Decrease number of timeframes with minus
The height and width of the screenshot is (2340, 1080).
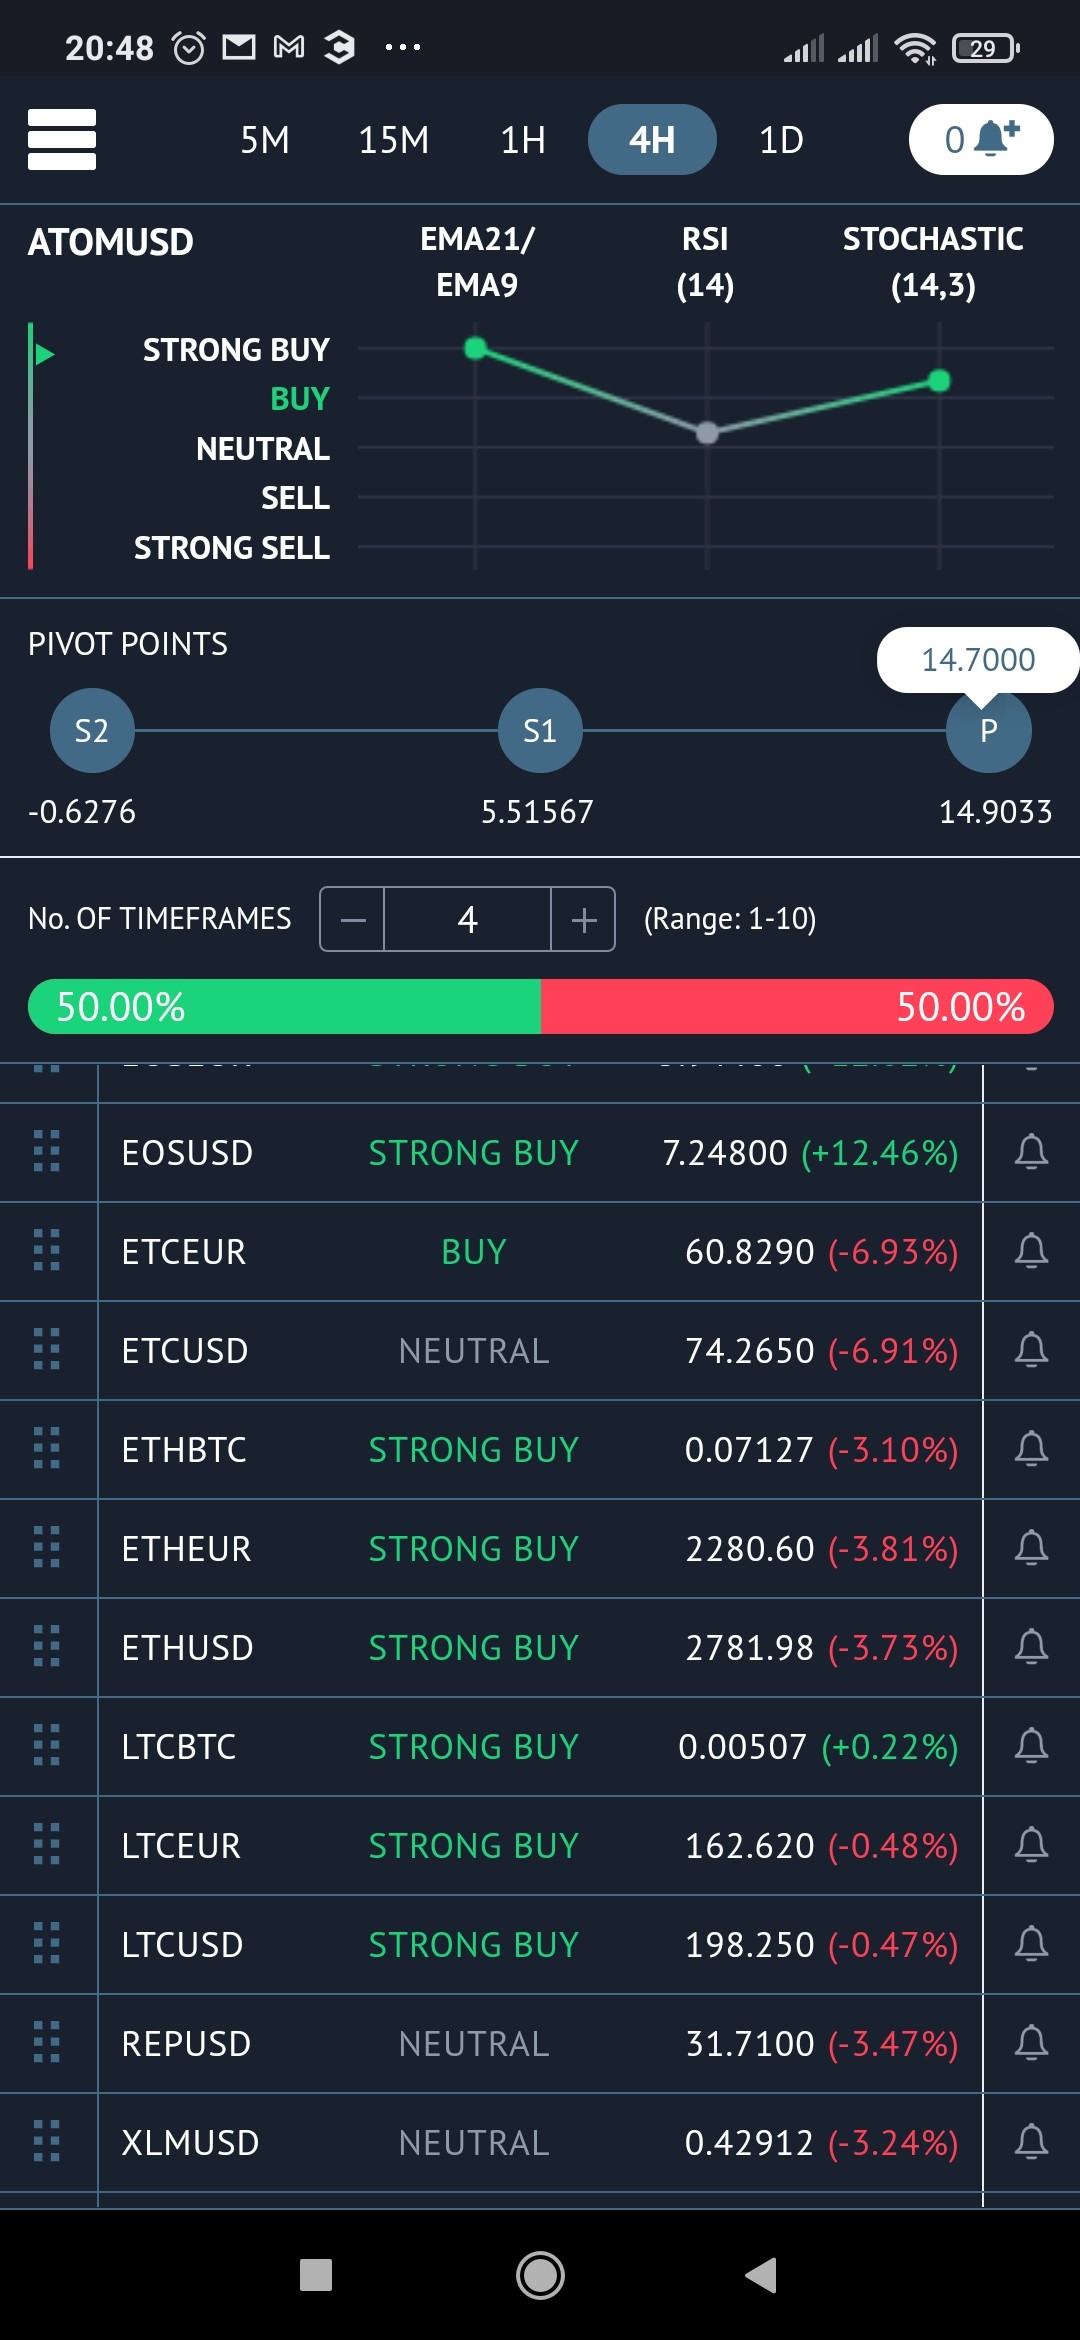352,919
